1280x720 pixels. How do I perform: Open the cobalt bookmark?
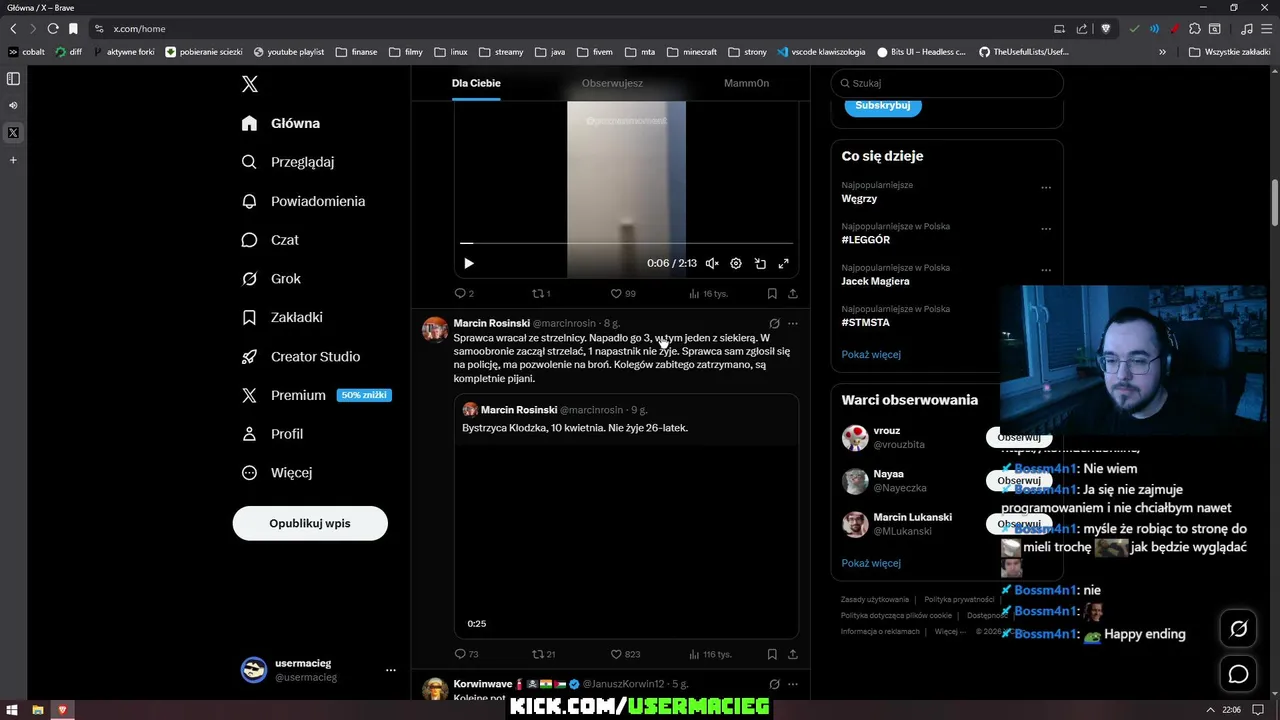(27, 52)
